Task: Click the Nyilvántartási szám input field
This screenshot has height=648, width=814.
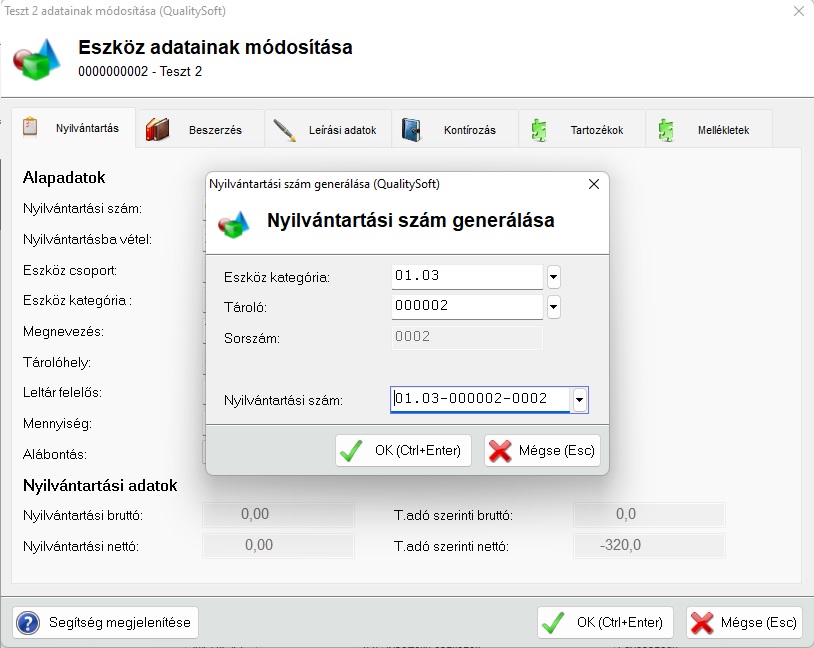Action: click(x=480, y=399)
